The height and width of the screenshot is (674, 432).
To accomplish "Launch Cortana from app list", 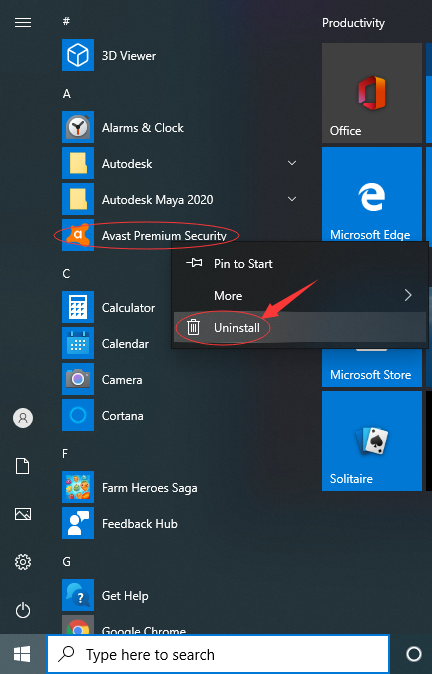I will tap(122, 416).
